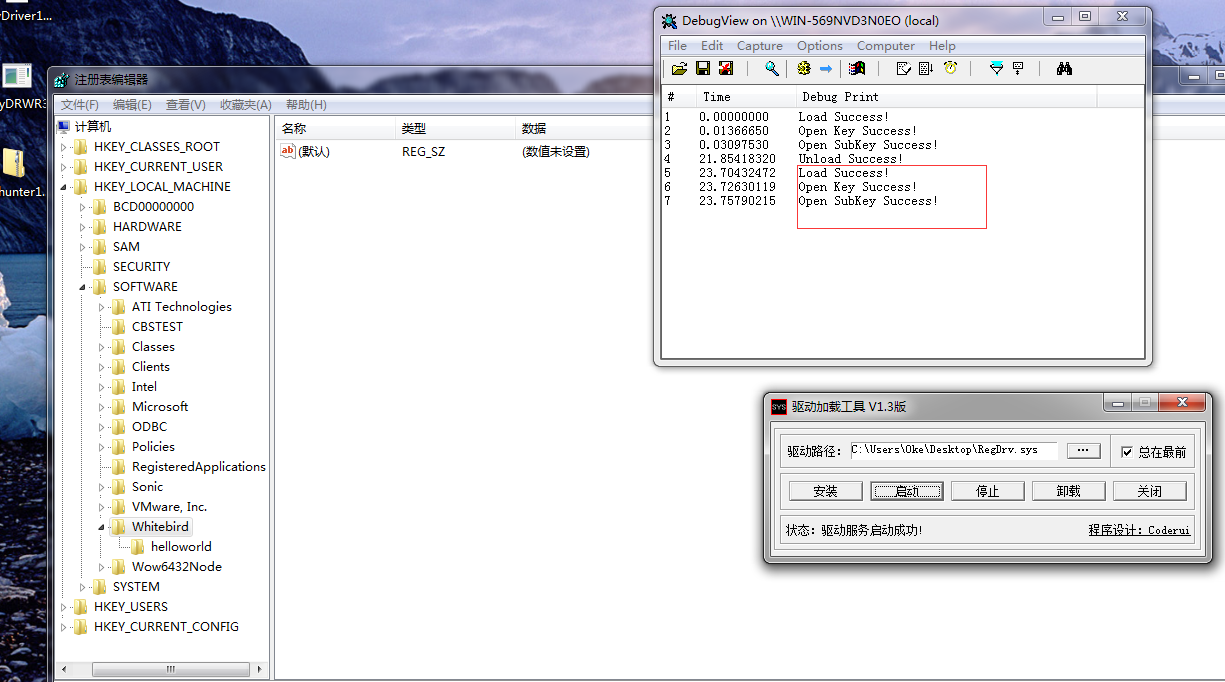
Task: Click the 启动 start button
Action: click(x=906, y=491)
